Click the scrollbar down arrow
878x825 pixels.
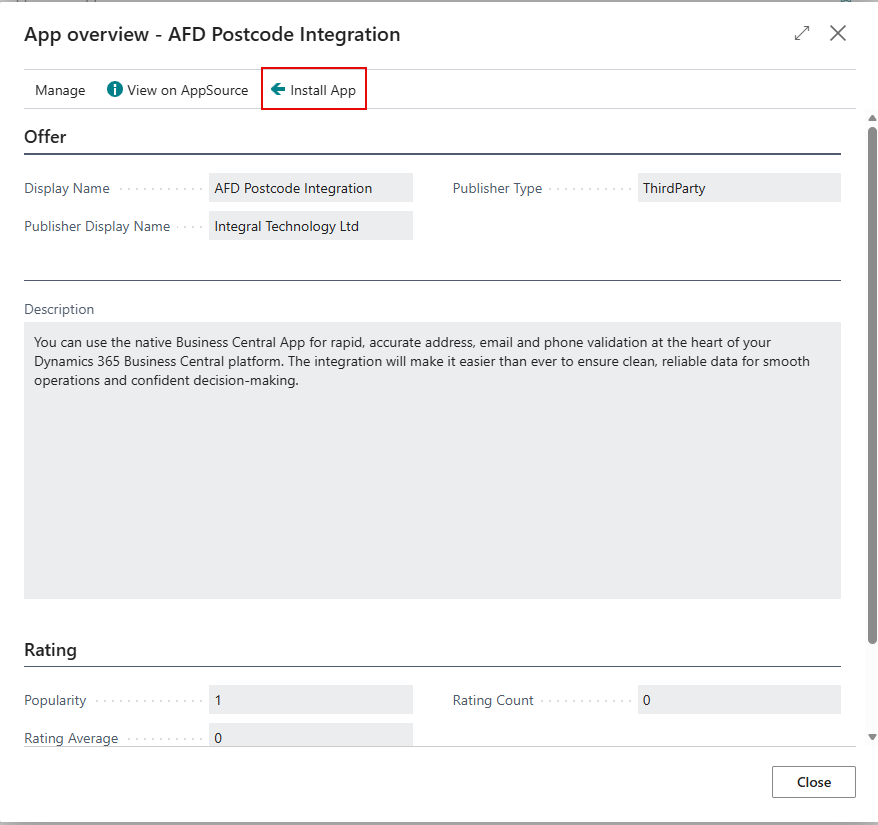coord(872,737)
